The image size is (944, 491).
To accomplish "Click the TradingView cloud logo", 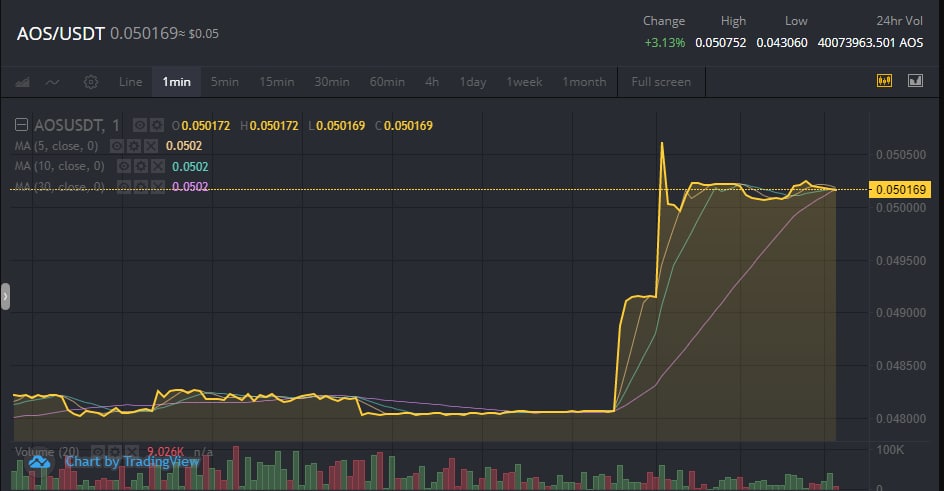I will (x=40, y=462).
